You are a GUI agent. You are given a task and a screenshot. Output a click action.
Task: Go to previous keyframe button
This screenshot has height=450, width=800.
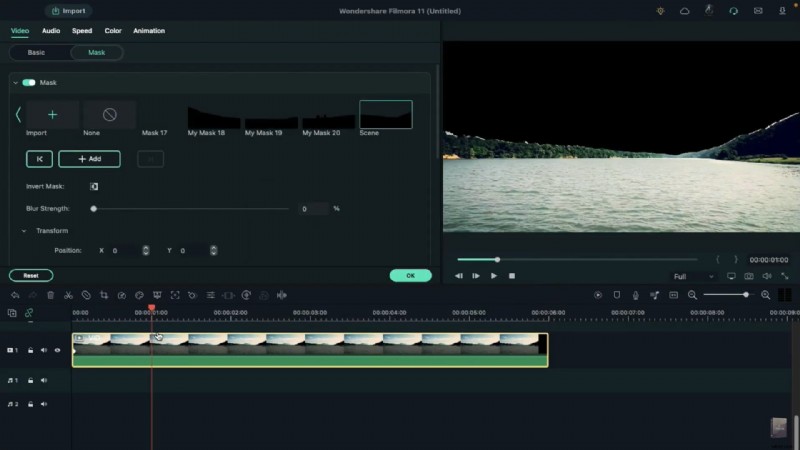[x=39, y=159]
